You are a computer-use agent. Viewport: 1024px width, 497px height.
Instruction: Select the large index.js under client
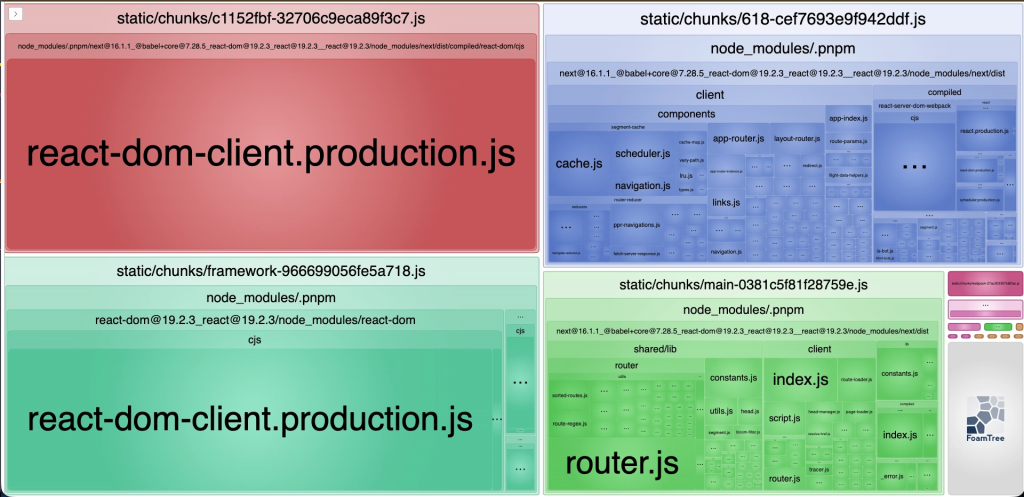click(x=800, y=379)
